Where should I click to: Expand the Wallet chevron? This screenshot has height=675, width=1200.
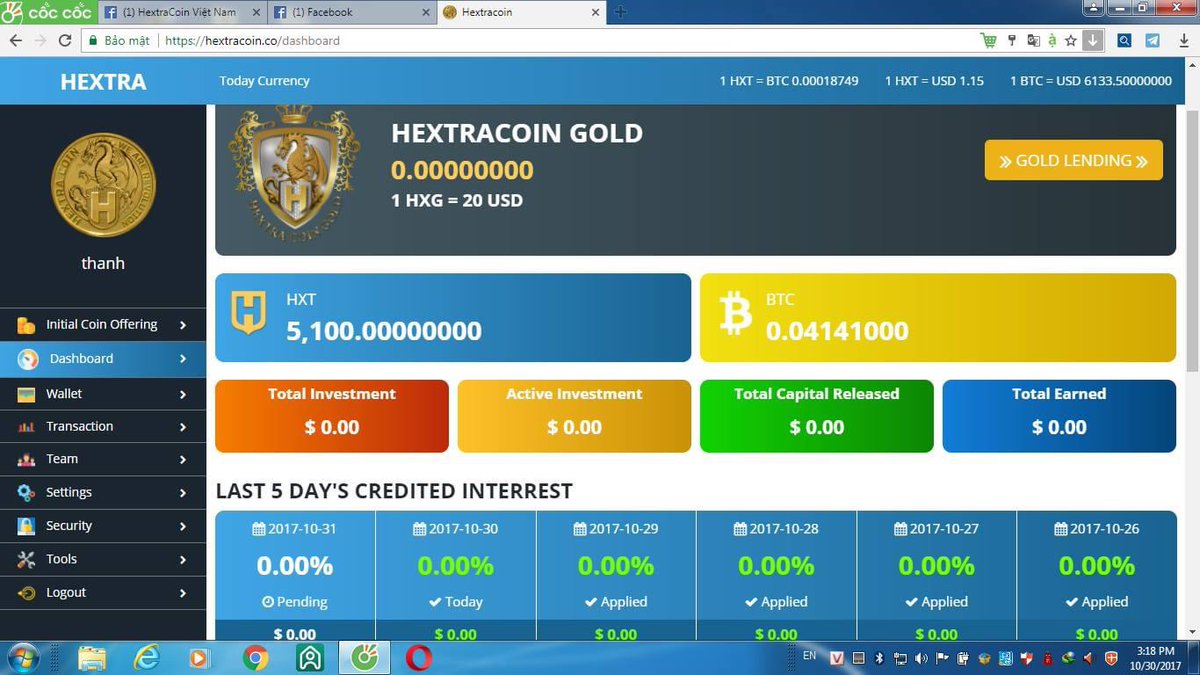tap(183, 395)
